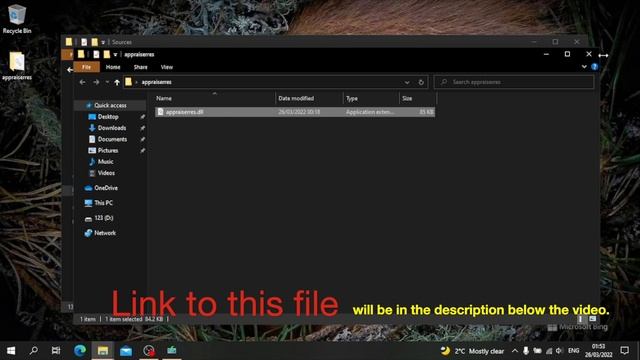
Task: Go back using the Back arrow
Action: pos(82,82)
